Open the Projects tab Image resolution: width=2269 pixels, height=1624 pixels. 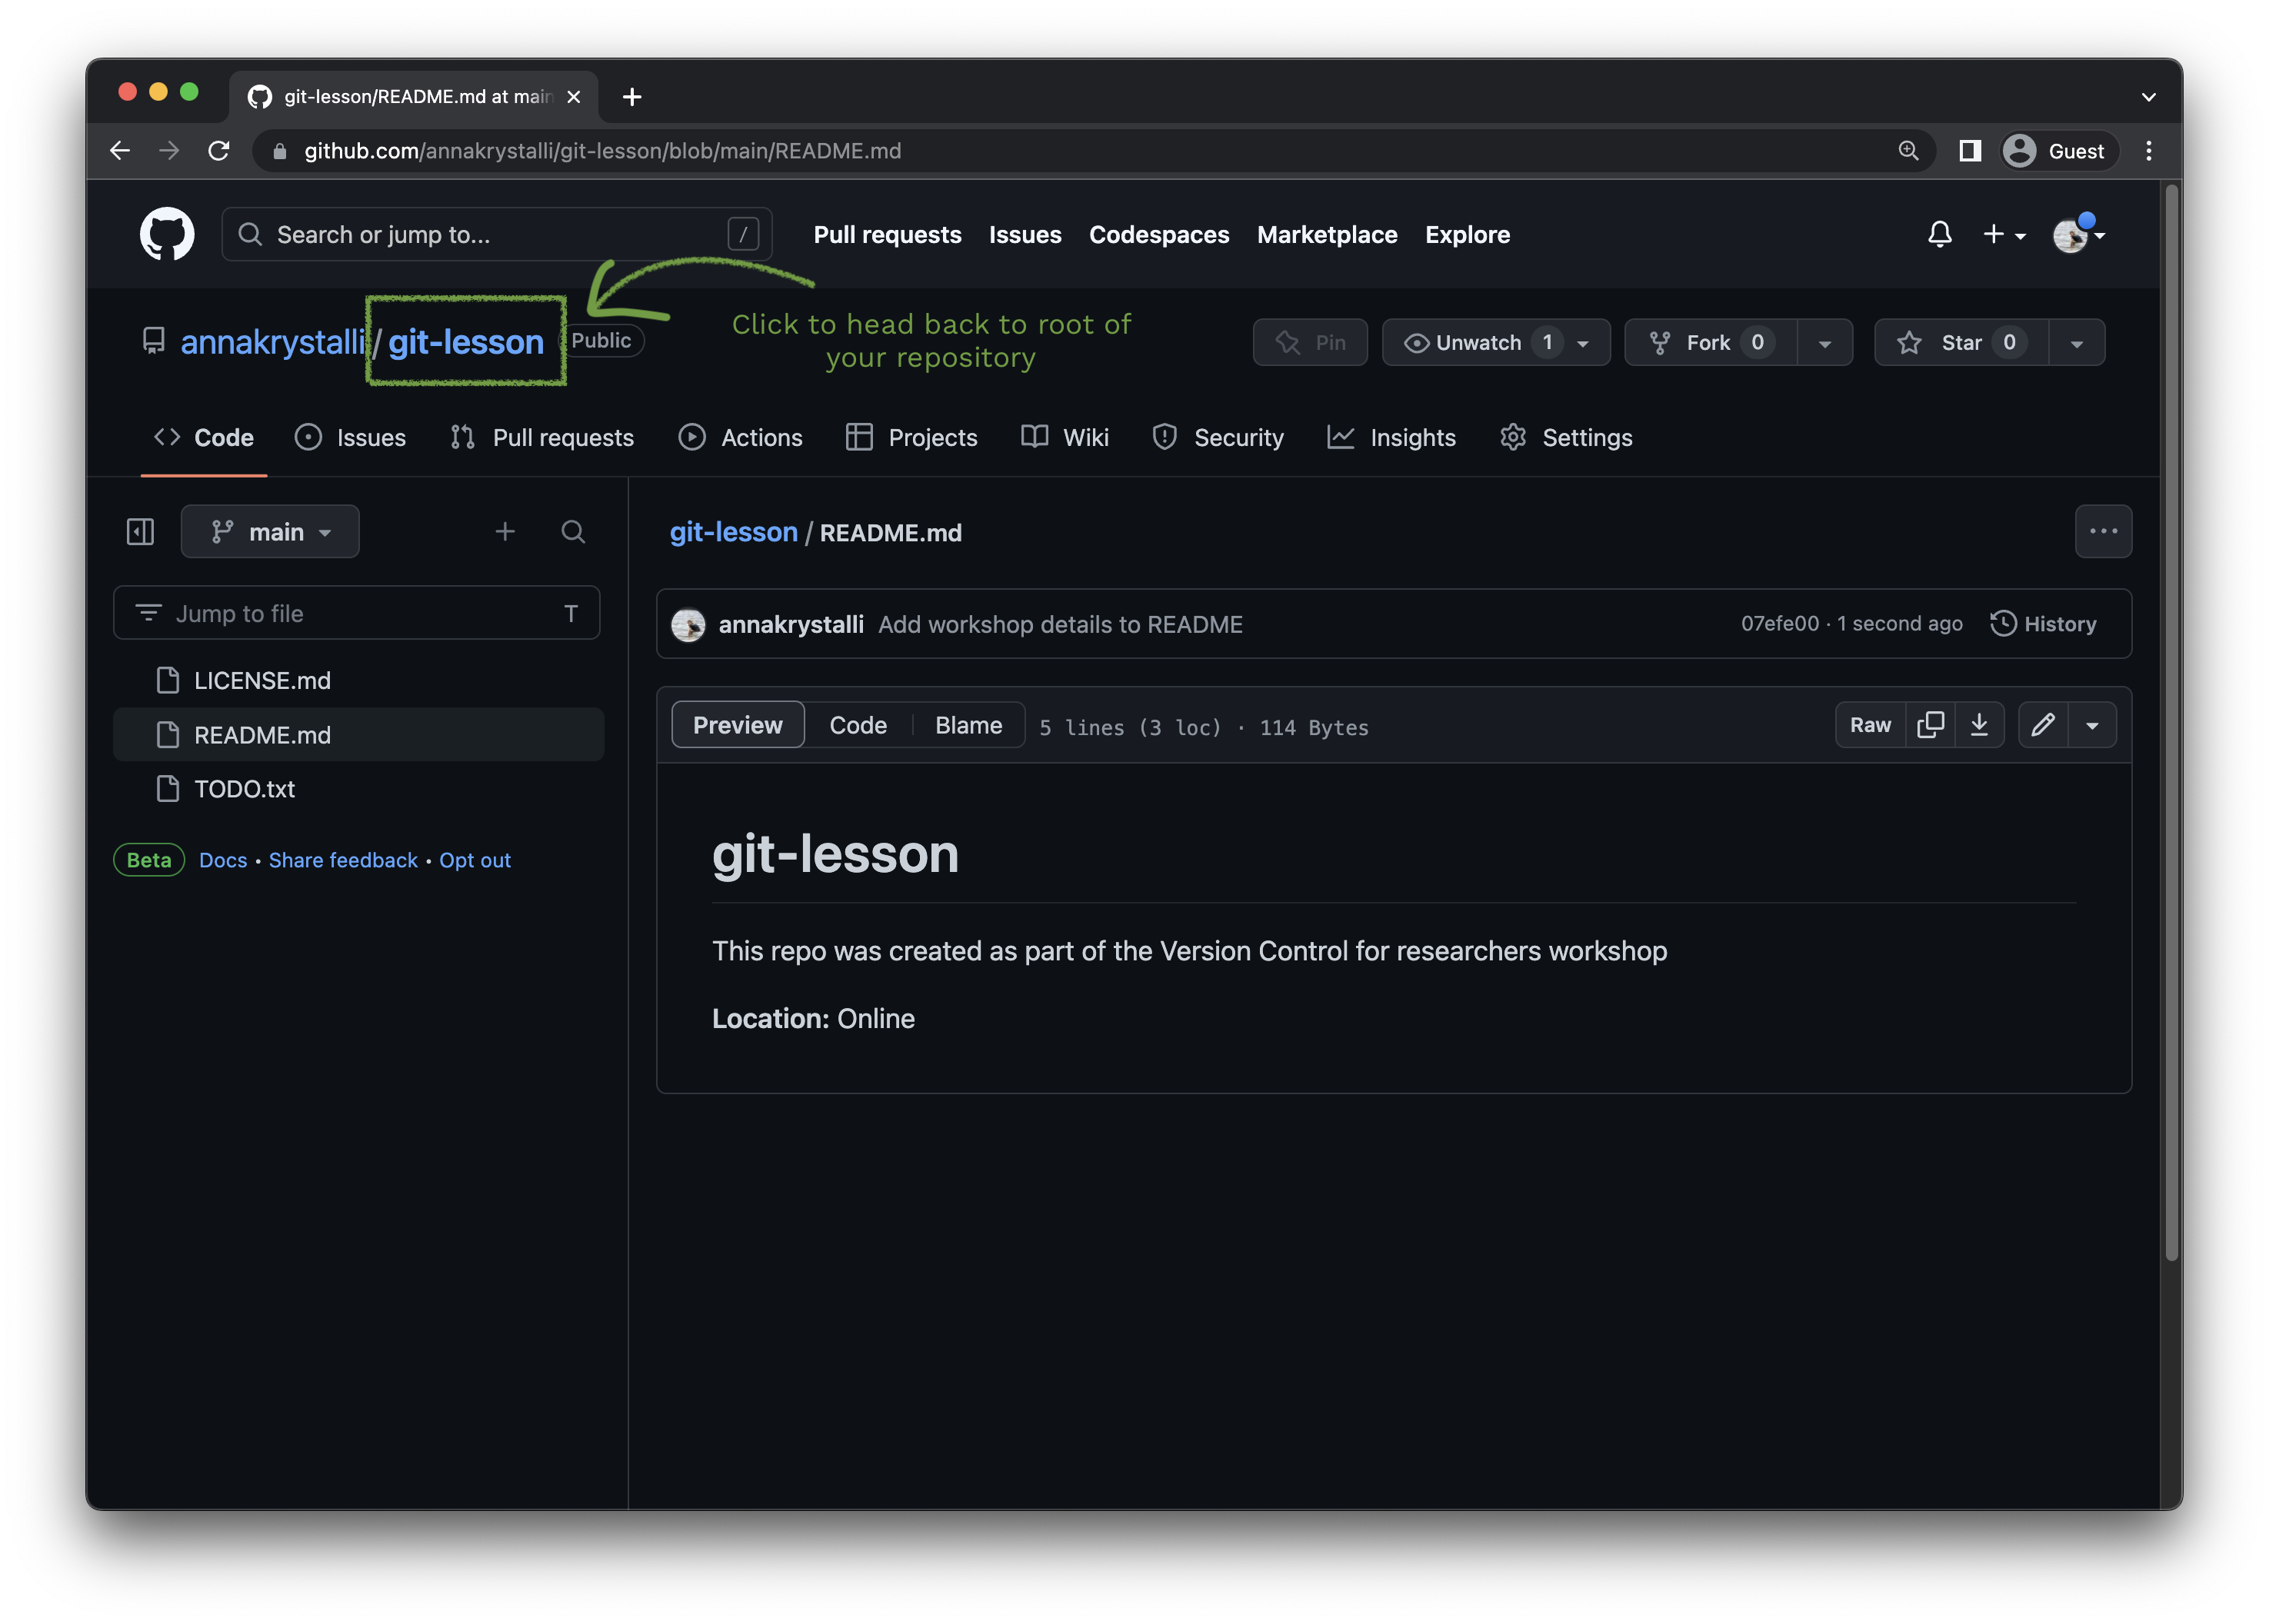pyautogui.click(x=911, y=437)
